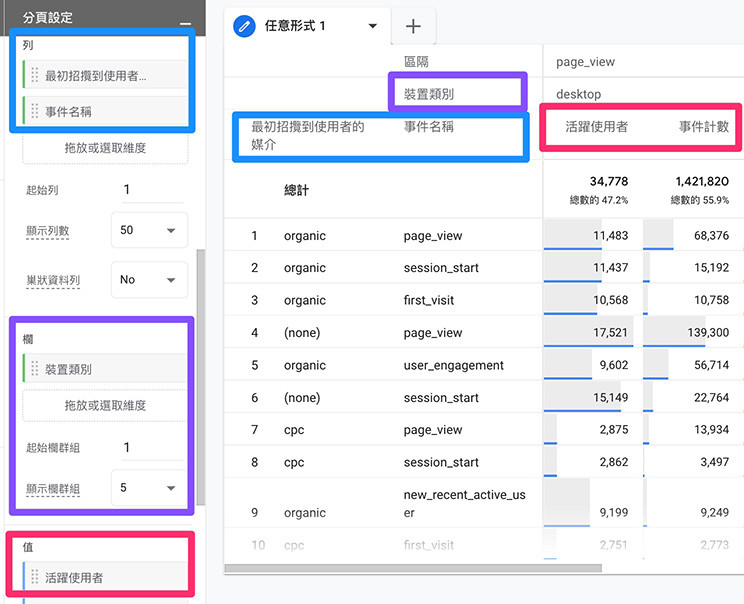Add a new tab with the plus button
744x604 pixels.
pos(413,26)
